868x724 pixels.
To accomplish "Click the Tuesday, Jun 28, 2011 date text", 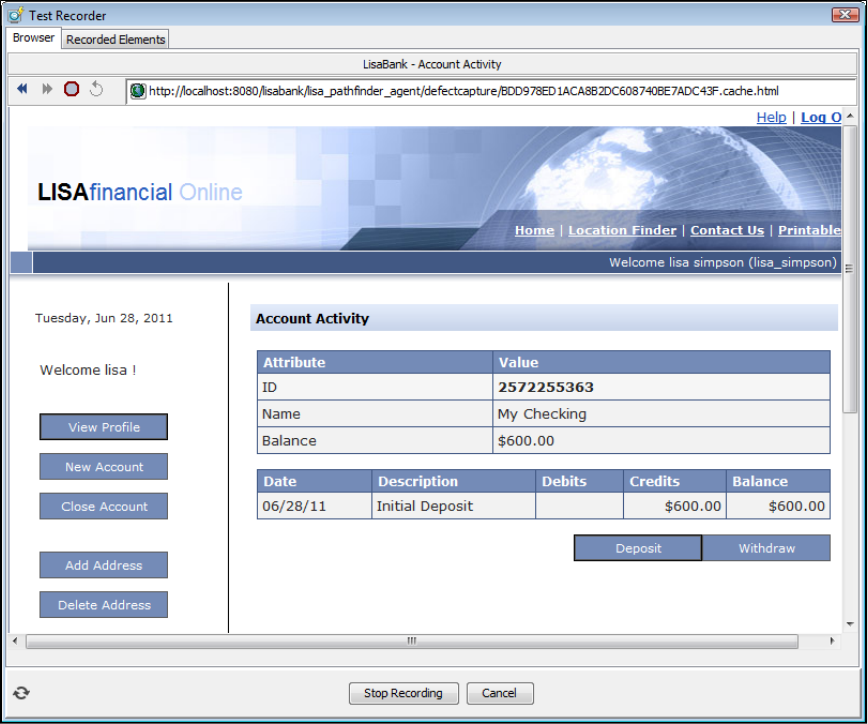I will 104,318.
